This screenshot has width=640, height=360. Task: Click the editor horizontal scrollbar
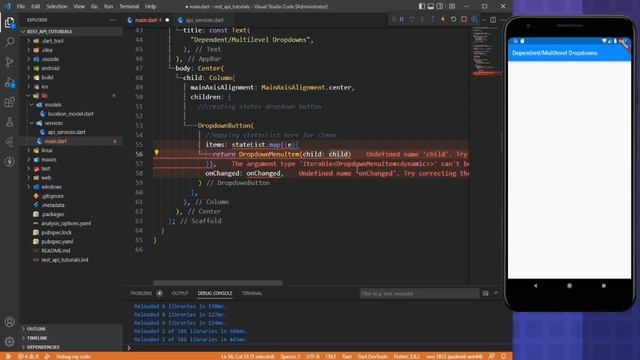coord(218,283)
